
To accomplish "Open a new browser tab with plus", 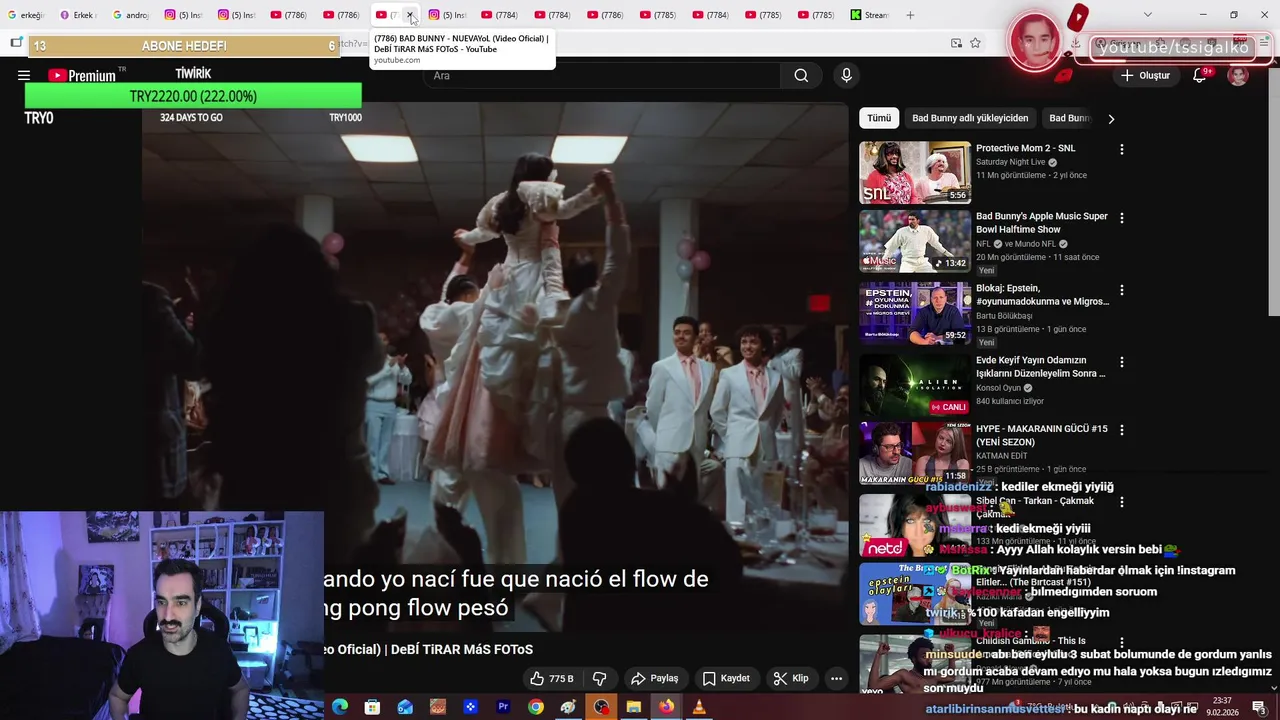I will point(910,15).
